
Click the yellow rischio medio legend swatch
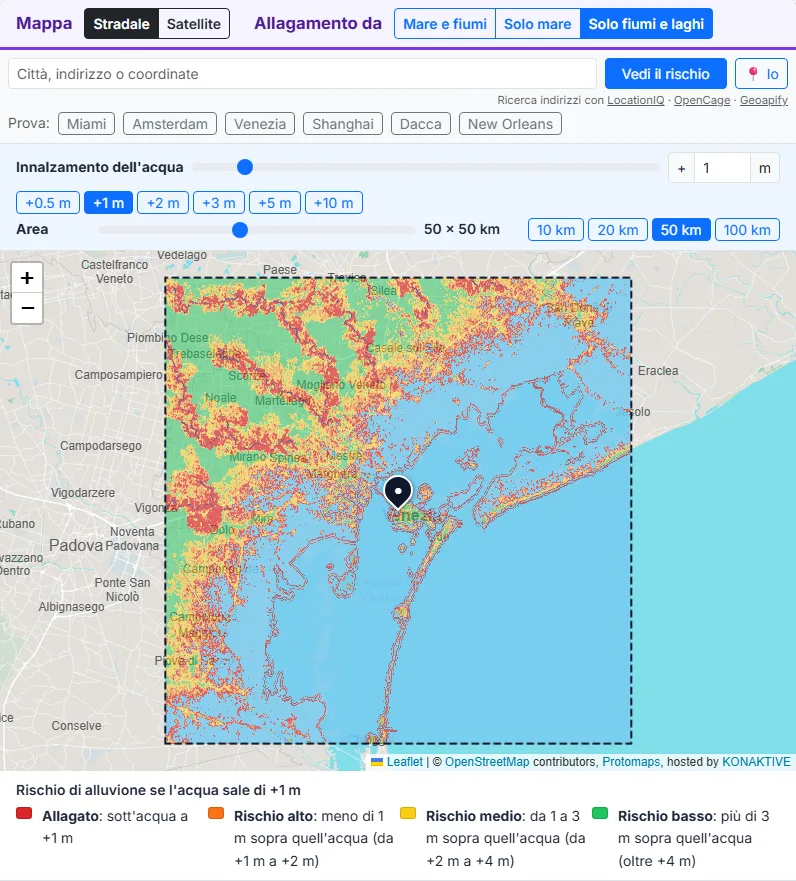[408, 813]
